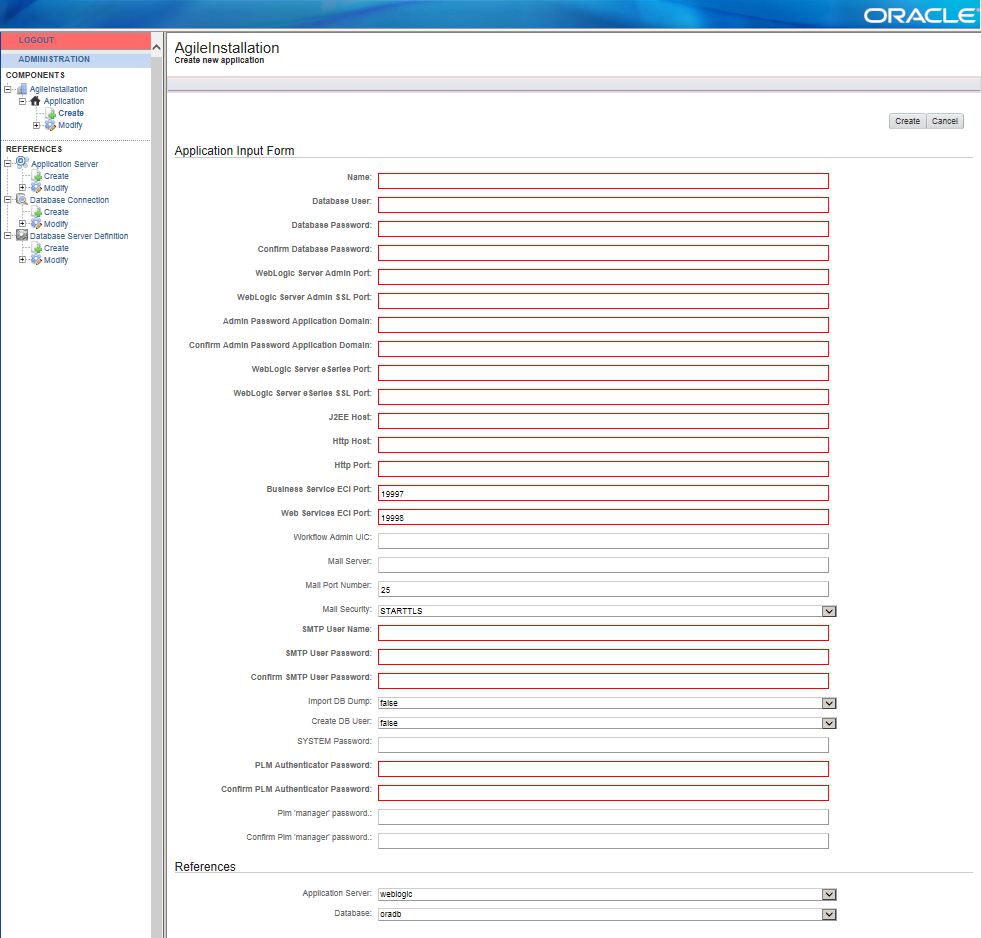Click the Modify icon under Application Server
This screenshot has height=938, width=982.
tap(36, 188)
